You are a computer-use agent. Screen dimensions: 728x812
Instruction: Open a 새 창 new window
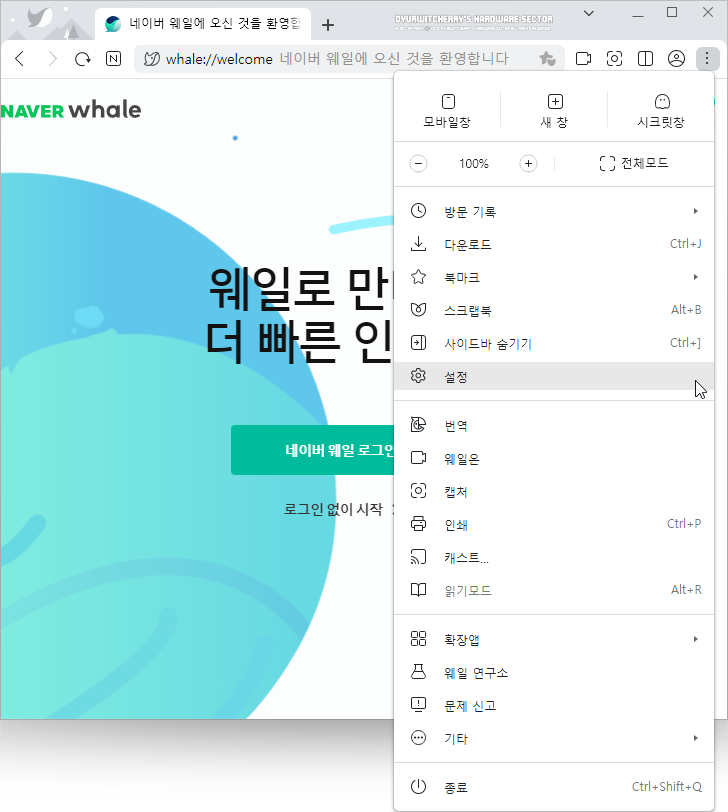pyautogui.click(x=555, y=111)
